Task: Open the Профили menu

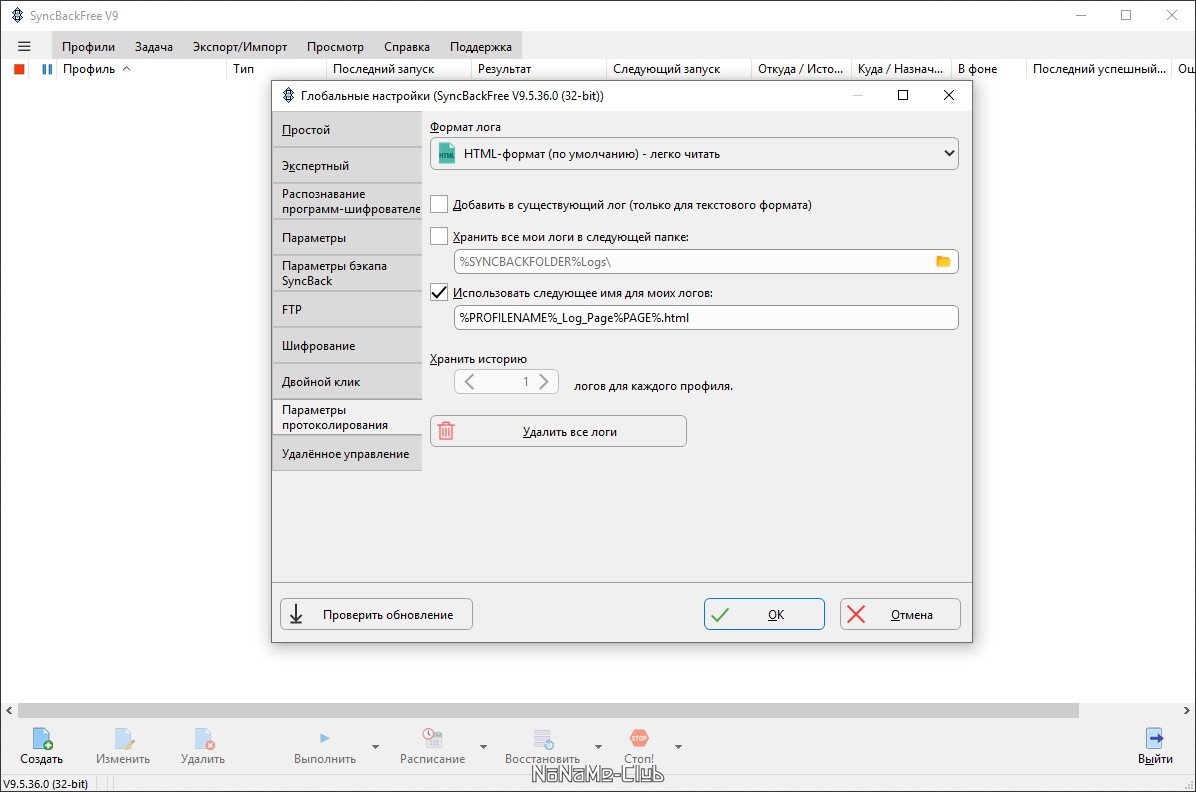Action: pyautogui.click(x=88, y=47)
